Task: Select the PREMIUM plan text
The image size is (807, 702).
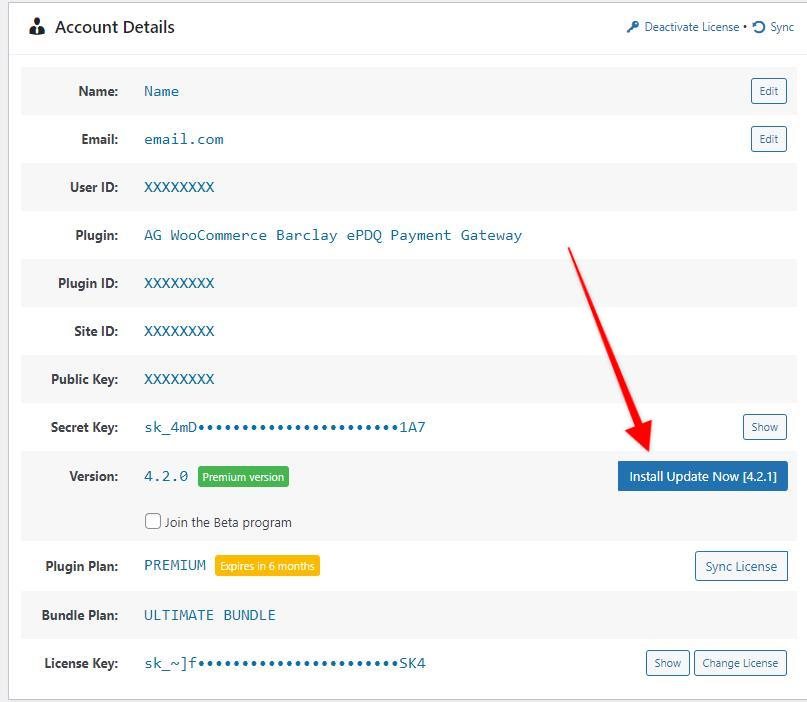Action: [x=175, y=565]
